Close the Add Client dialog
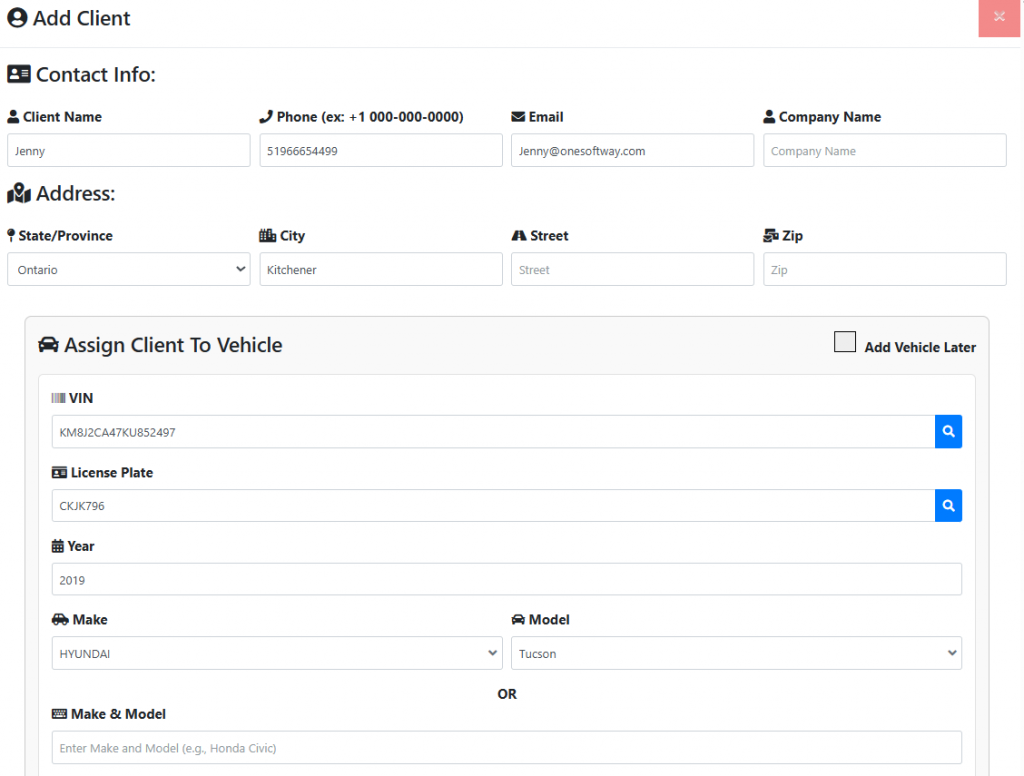The height and width of the screenshot is (776, 1024). (999, 17)
